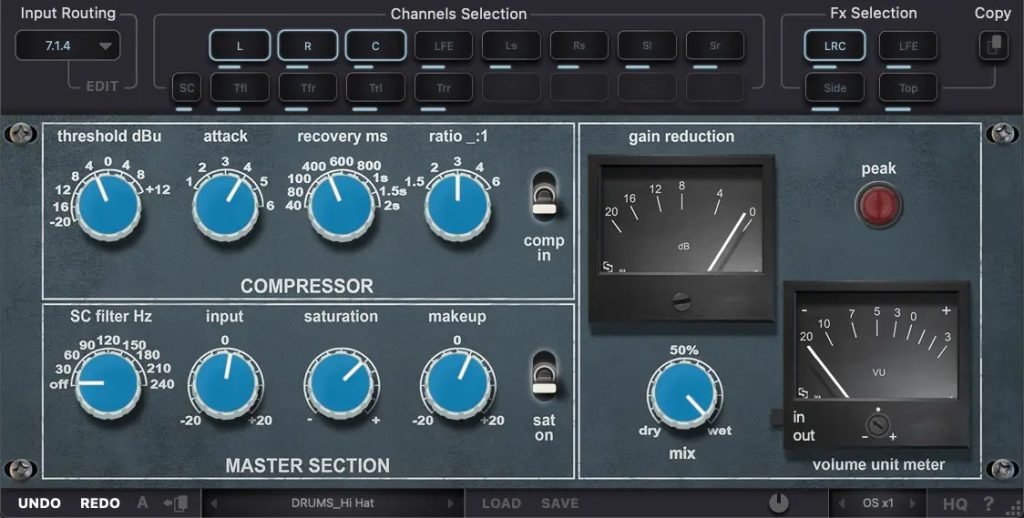1024x518 pixels.
Task: Toggle the sat on switch
Action: point(543,375)
